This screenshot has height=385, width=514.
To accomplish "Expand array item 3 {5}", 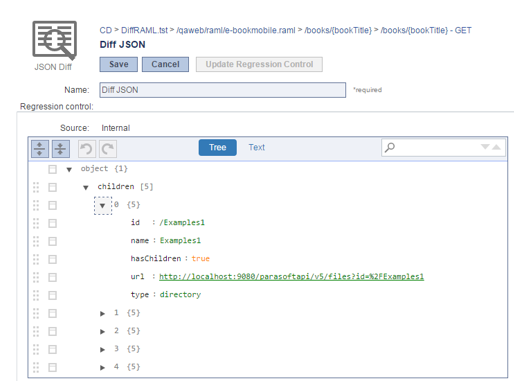I will pos(102,349).
